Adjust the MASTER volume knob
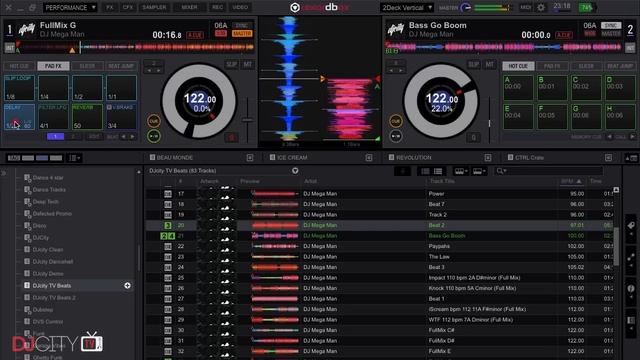Screen dimensions: 640x360 click(x=466, y=7)
